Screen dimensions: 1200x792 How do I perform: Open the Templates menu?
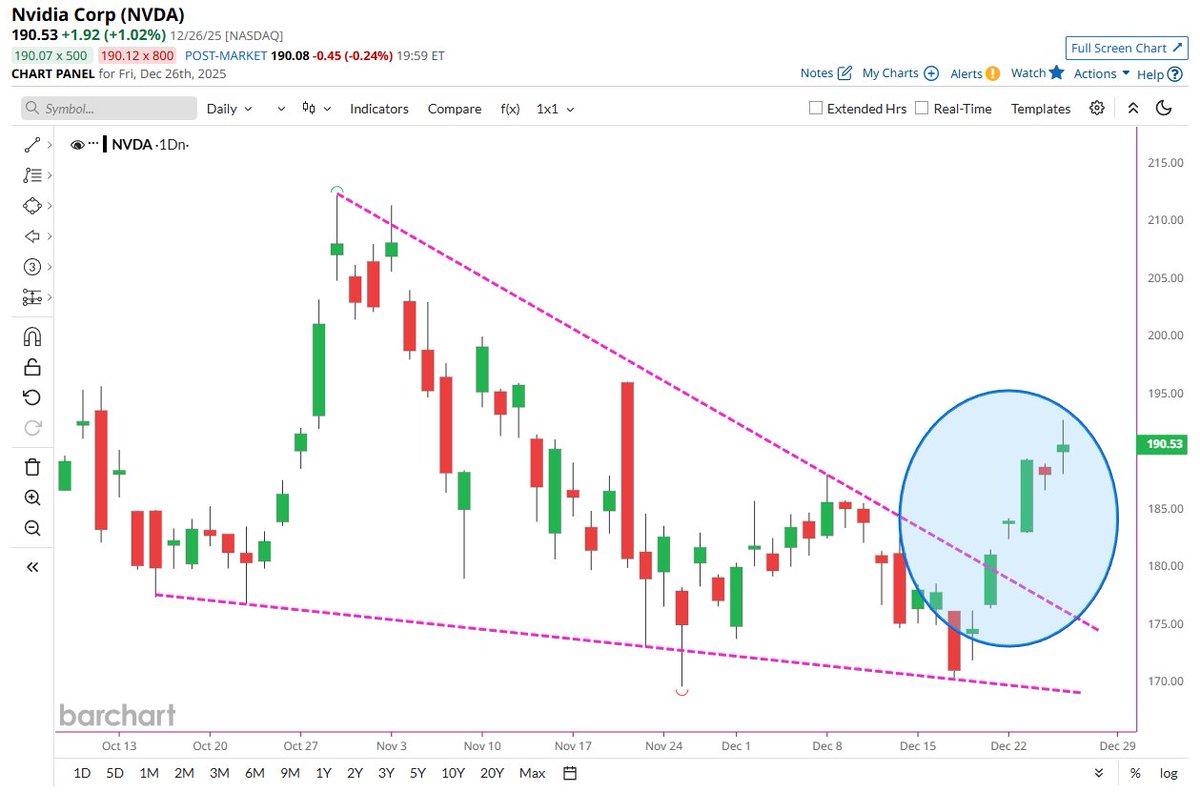click(x=1040, y=108)
